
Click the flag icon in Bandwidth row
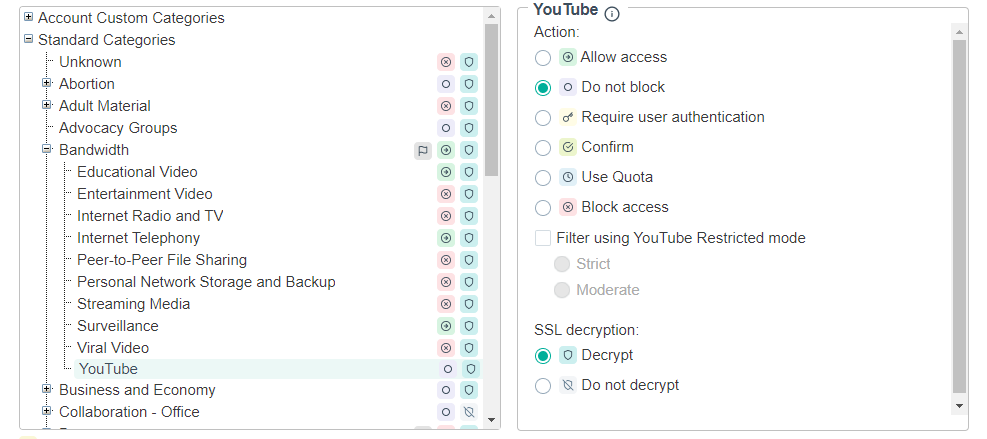click(x=423, y=151)
